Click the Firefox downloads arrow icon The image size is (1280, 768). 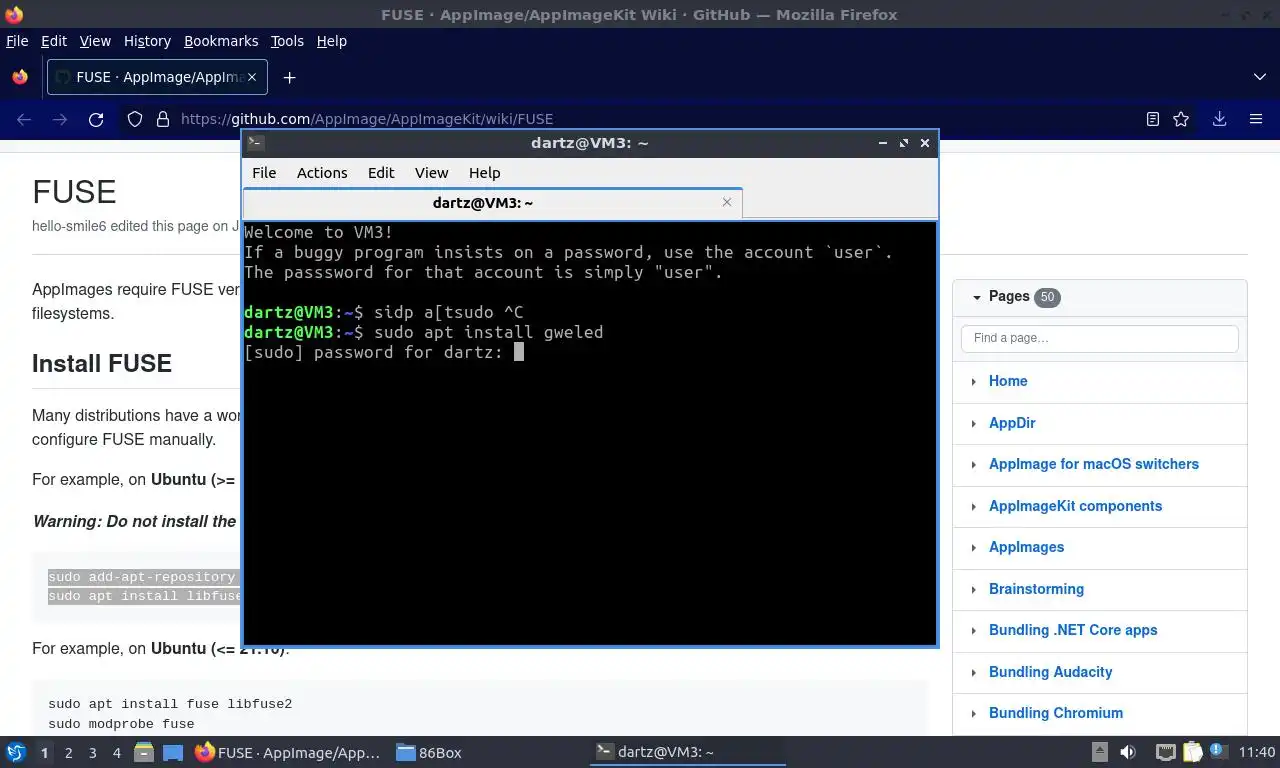[x=1219, y=119]
